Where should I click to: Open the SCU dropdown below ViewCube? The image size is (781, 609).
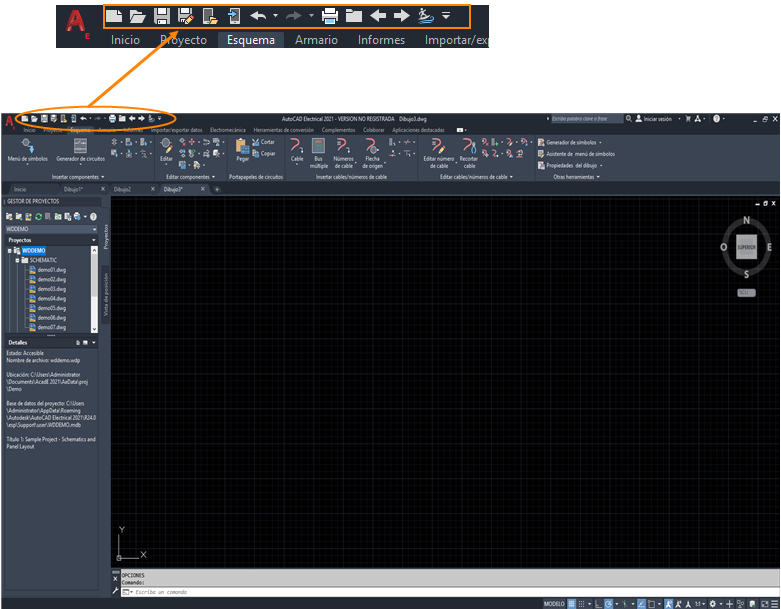[x=746, y=293]
